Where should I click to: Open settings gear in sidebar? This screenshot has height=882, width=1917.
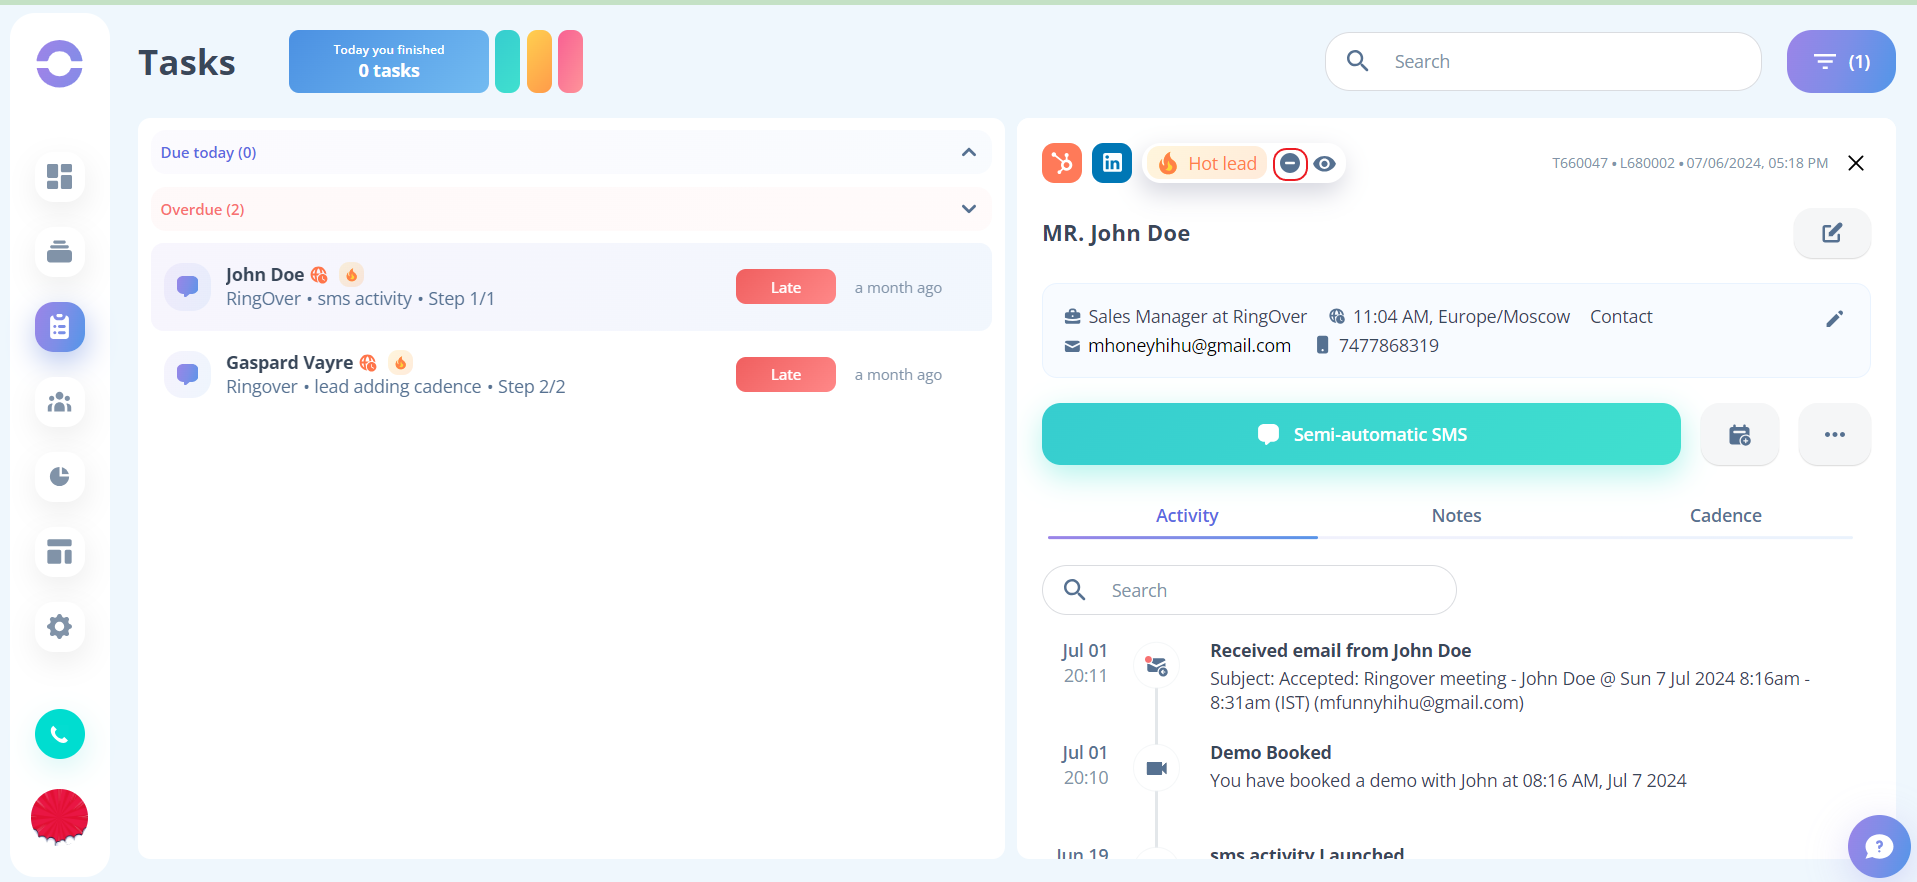pyautogui.click(x=60, y=626)
